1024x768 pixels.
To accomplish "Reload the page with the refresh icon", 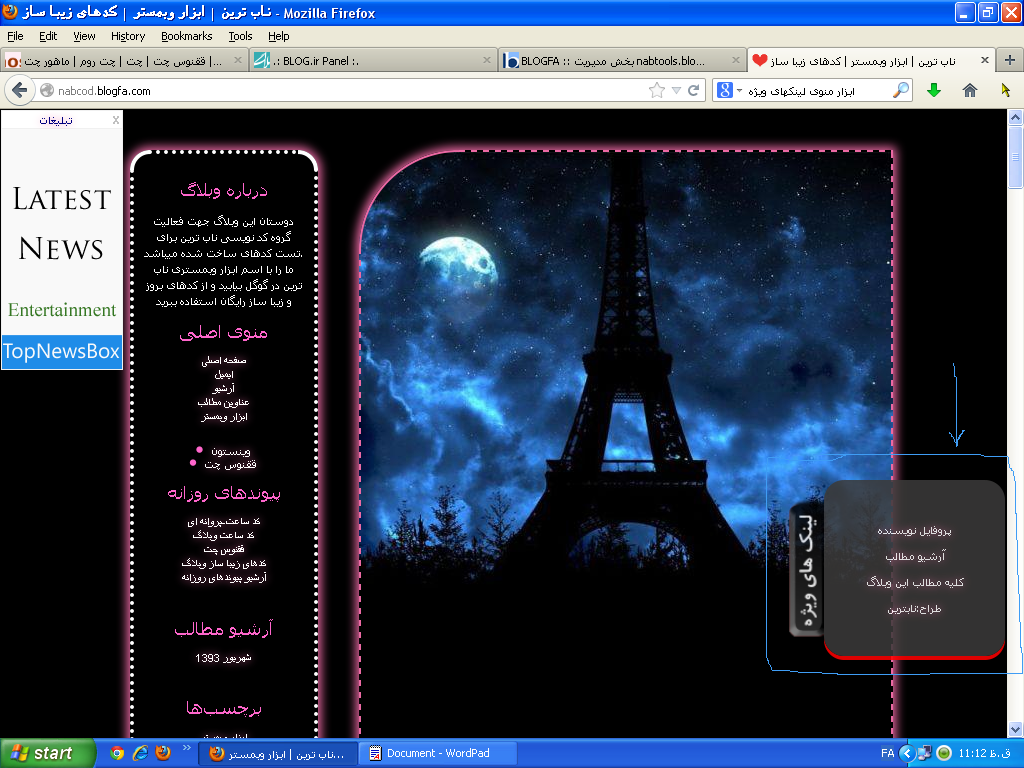I will [693, 91].
